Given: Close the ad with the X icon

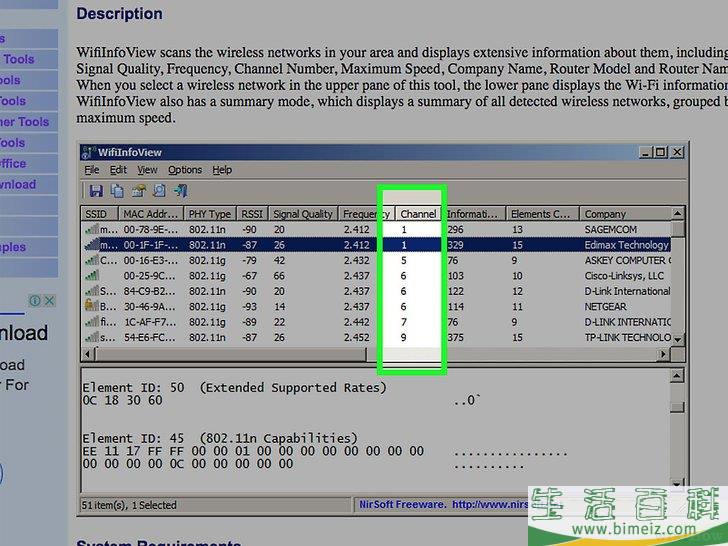Looking at the screenshot, I should point(50,300).
